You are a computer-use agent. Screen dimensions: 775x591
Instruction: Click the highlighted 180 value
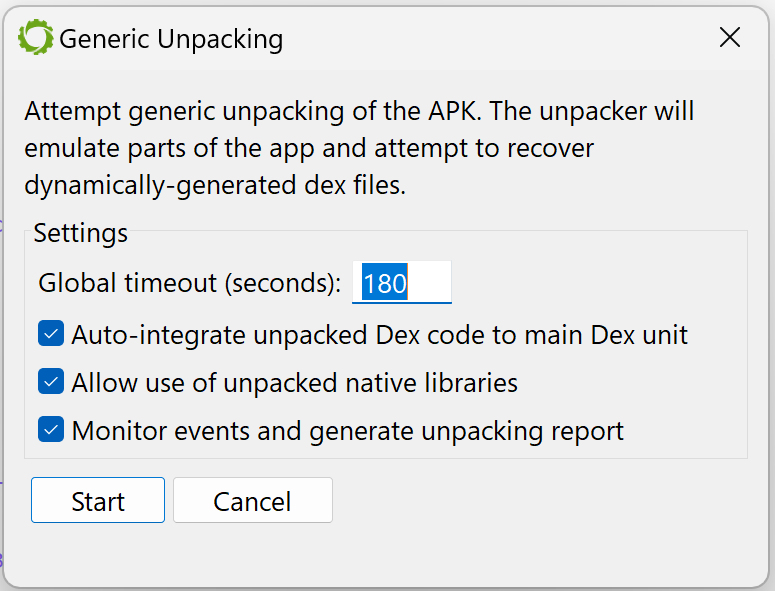[385, 283]
